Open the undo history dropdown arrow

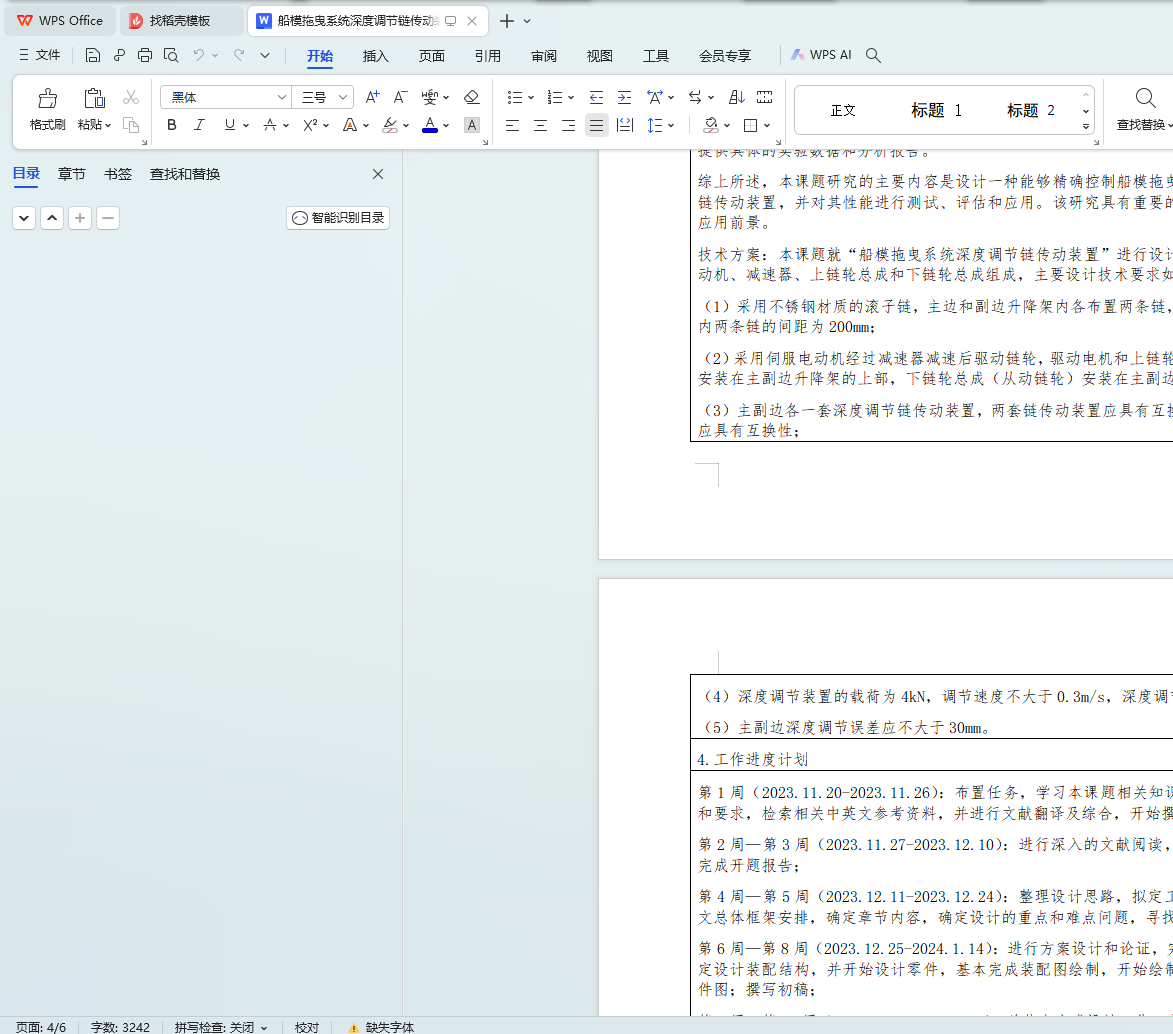215,55
